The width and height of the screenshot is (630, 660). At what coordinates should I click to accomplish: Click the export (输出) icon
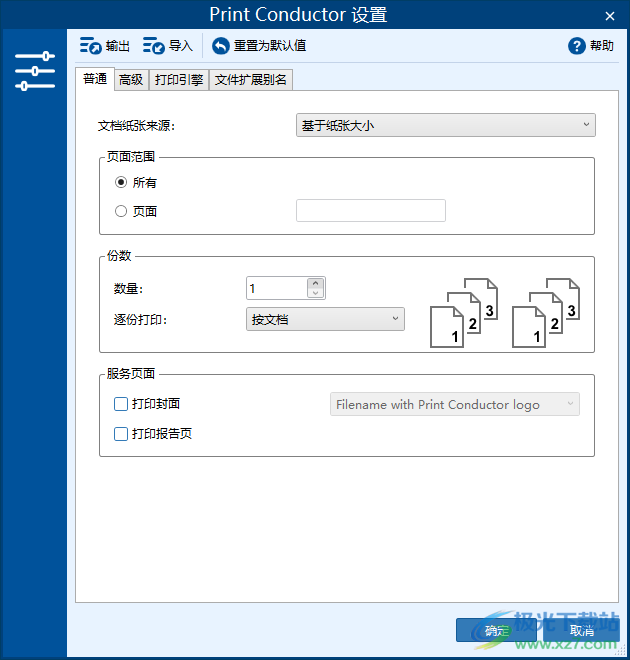click(x=90, y=45)
